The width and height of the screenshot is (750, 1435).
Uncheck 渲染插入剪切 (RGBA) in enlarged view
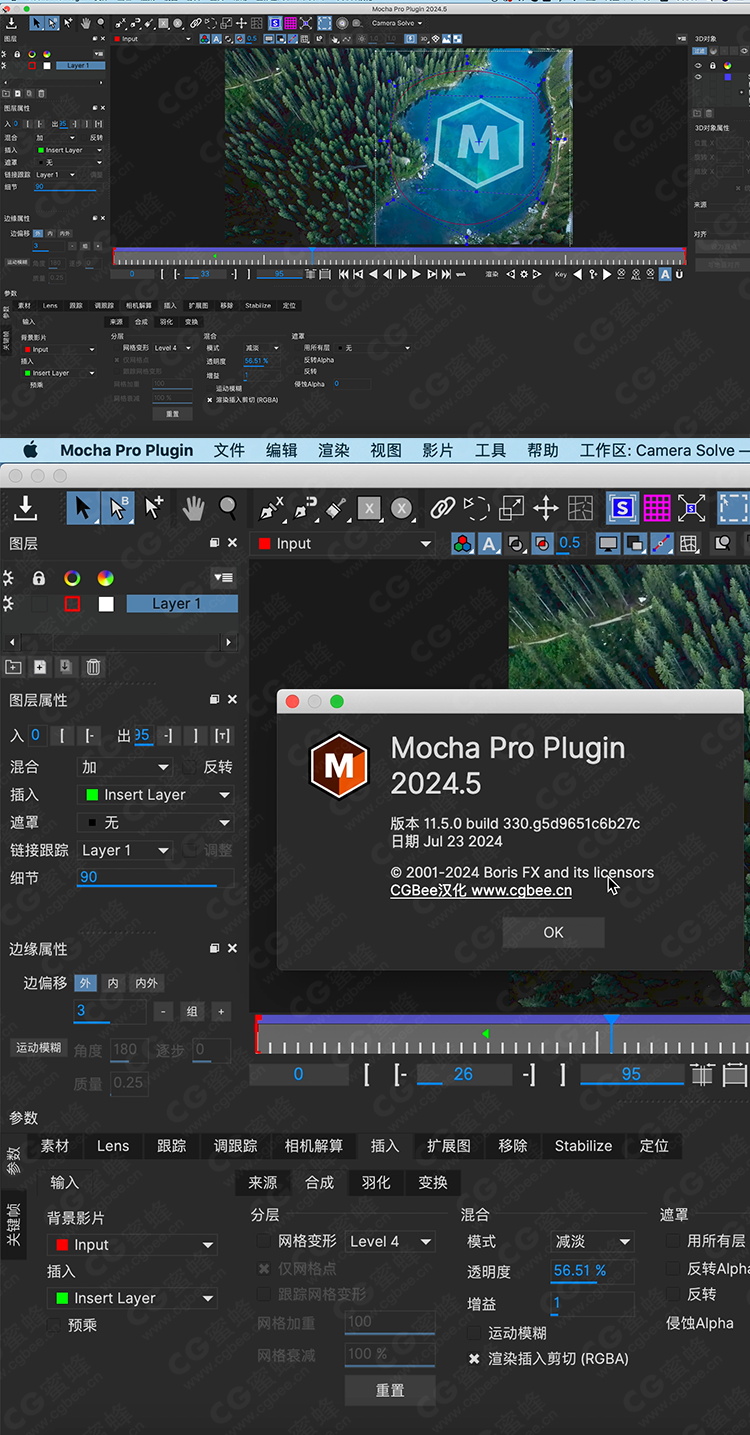[x=474, y=1359]
